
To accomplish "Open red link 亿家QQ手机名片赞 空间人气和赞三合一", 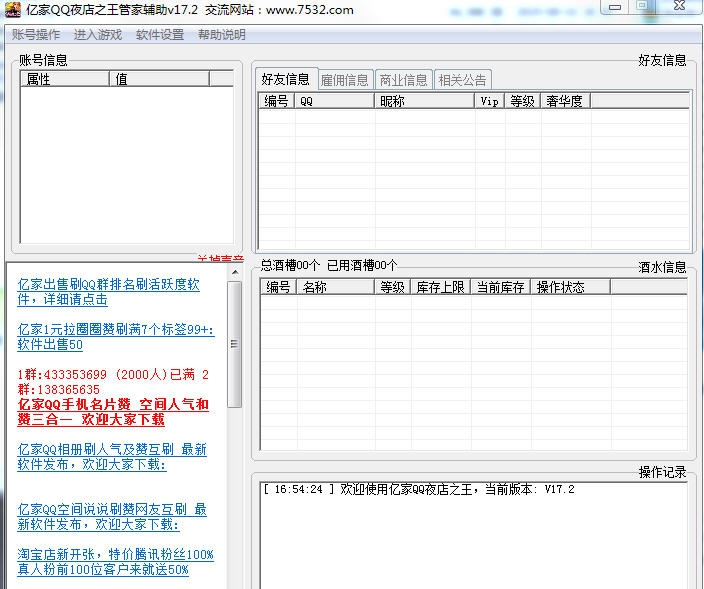I will point(113,412).
